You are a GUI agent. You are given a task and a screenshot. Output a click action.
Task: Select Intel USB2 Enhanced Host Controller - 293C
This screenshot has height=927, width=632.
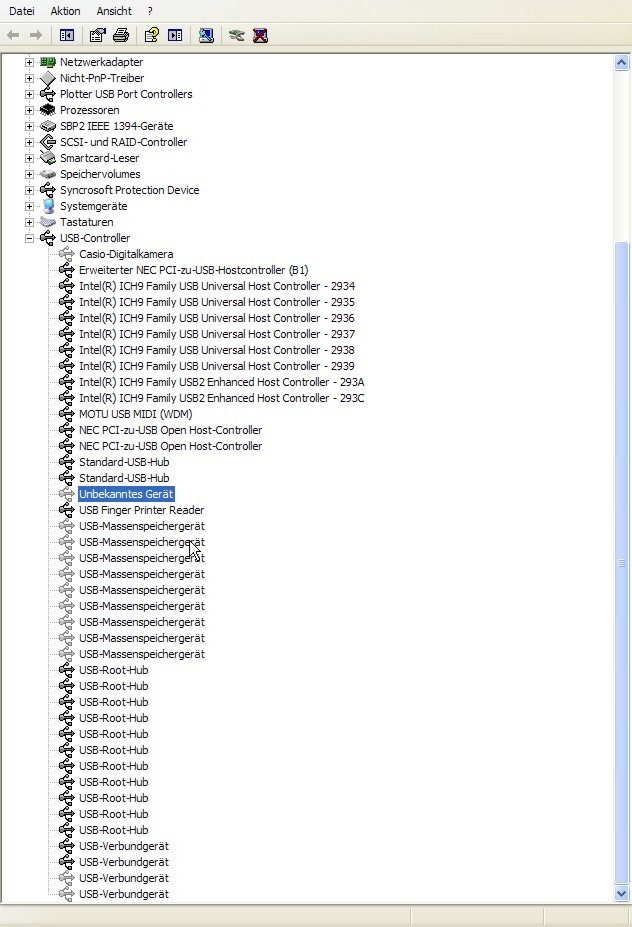pos(222,398)
